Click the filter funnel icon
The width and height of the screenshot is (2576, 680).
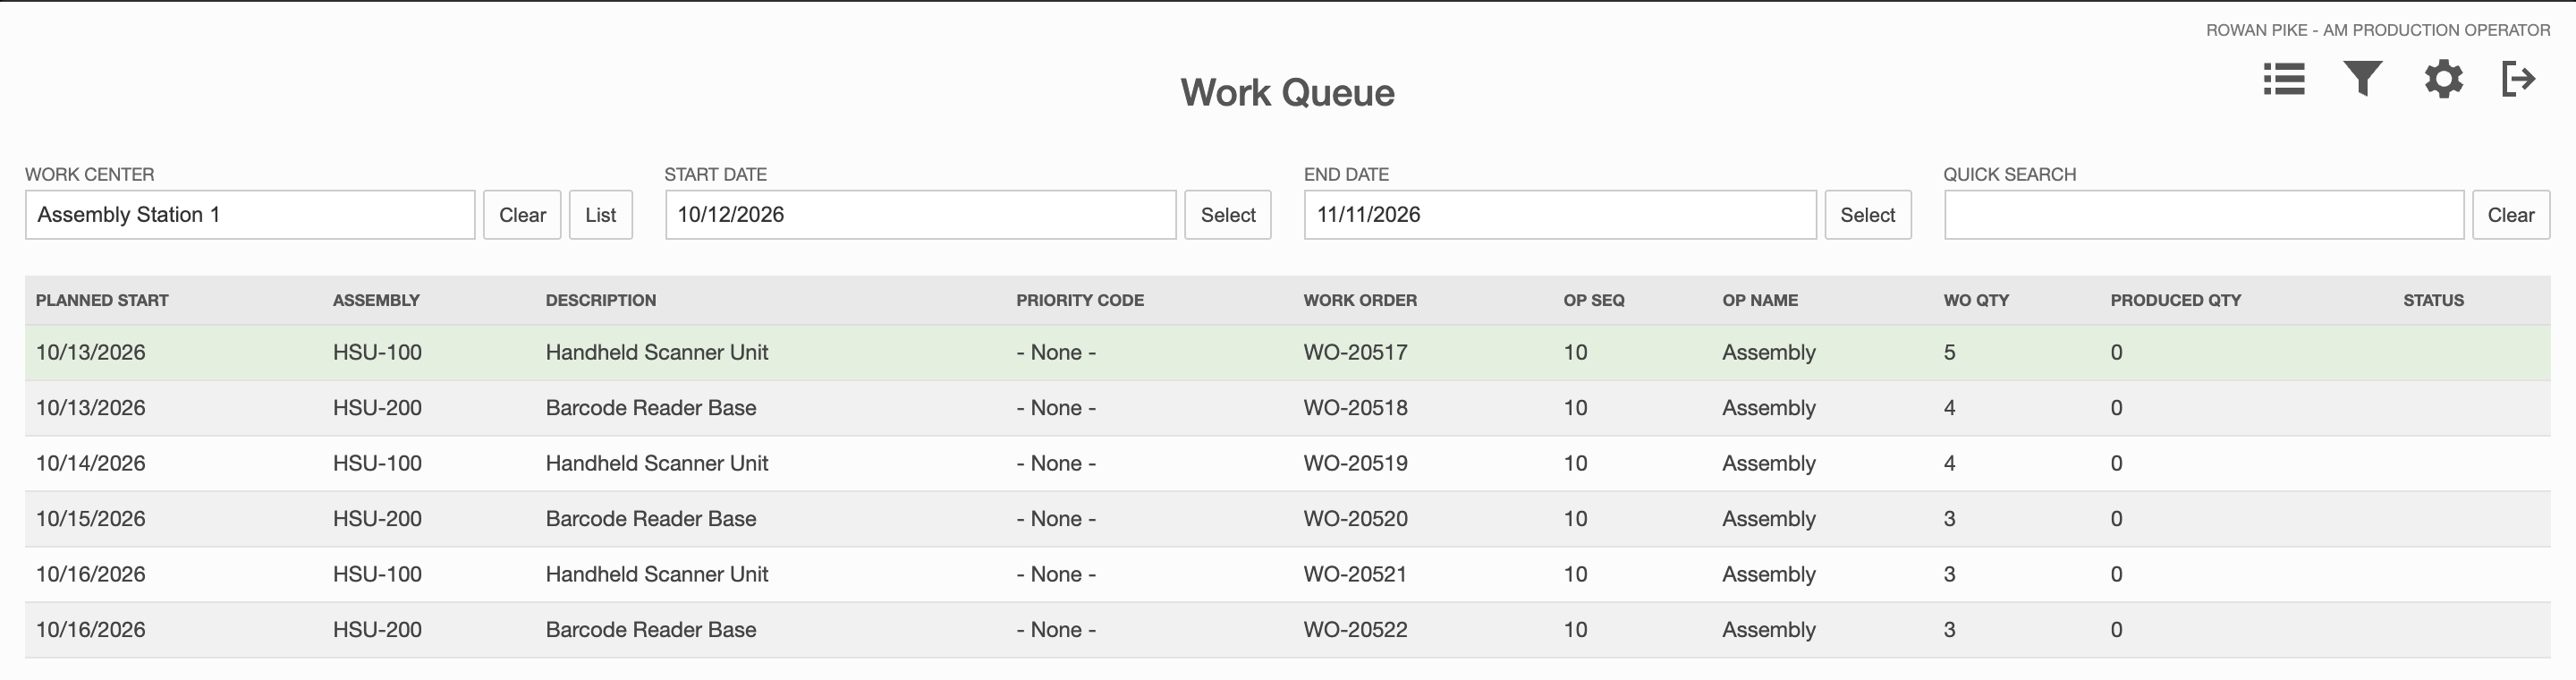2363,79
